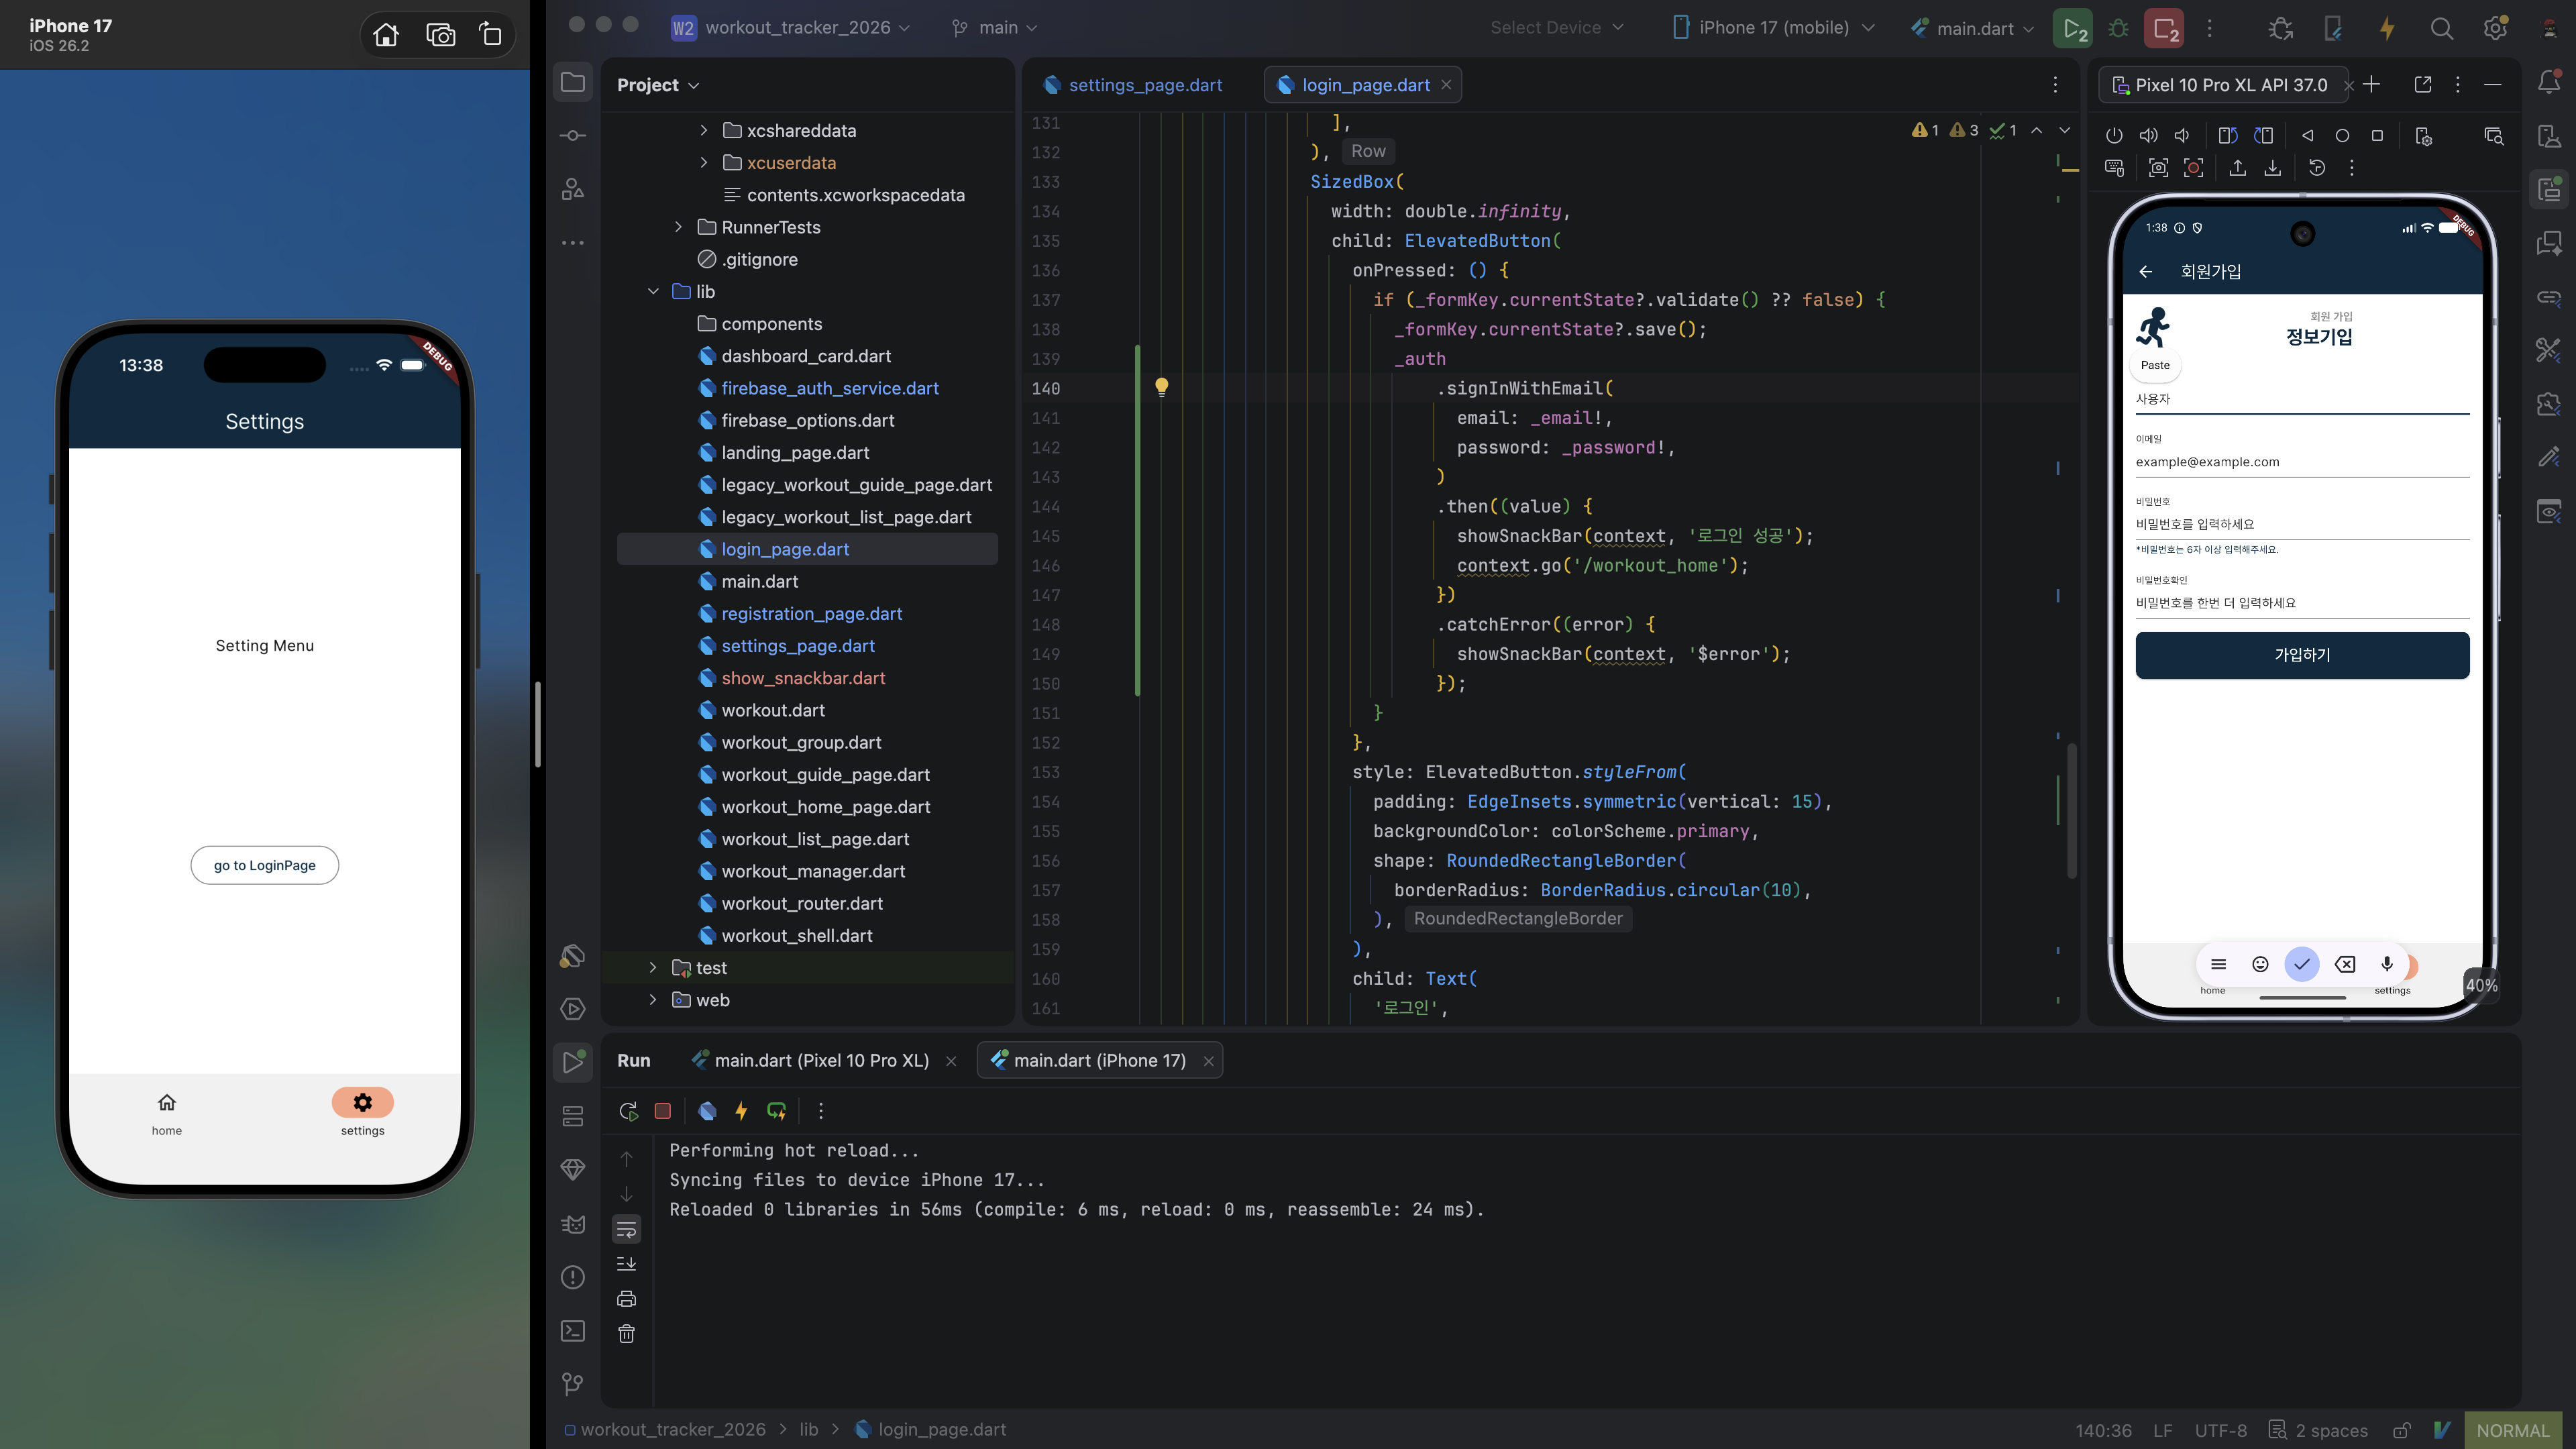Viewport: 2576px width, 1449px height.
Task: Open registration_page.dart in project tree
Action: coord(812,613)
